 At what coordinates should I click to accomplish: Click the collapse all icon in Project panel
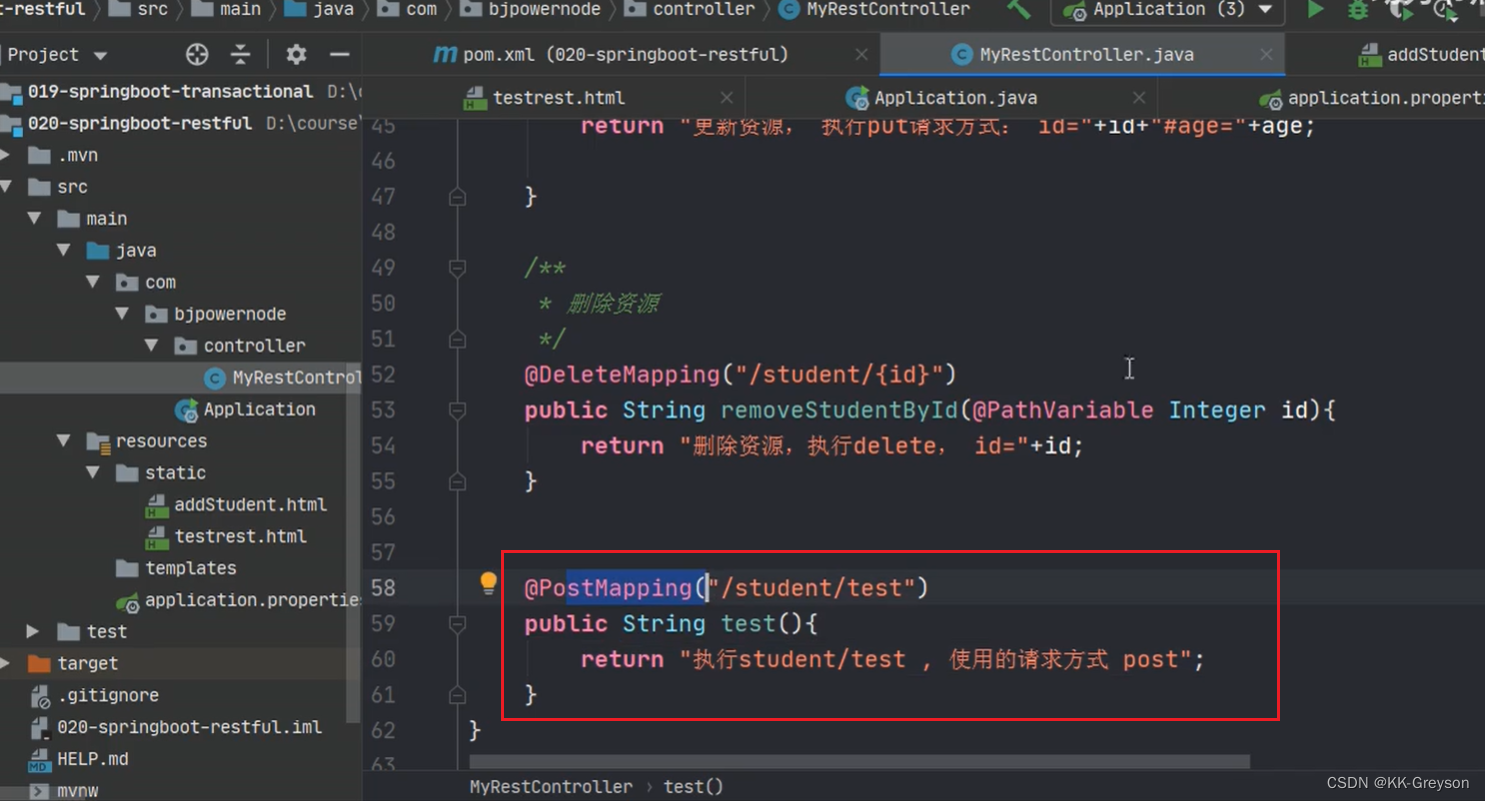[x=241, y=54]
